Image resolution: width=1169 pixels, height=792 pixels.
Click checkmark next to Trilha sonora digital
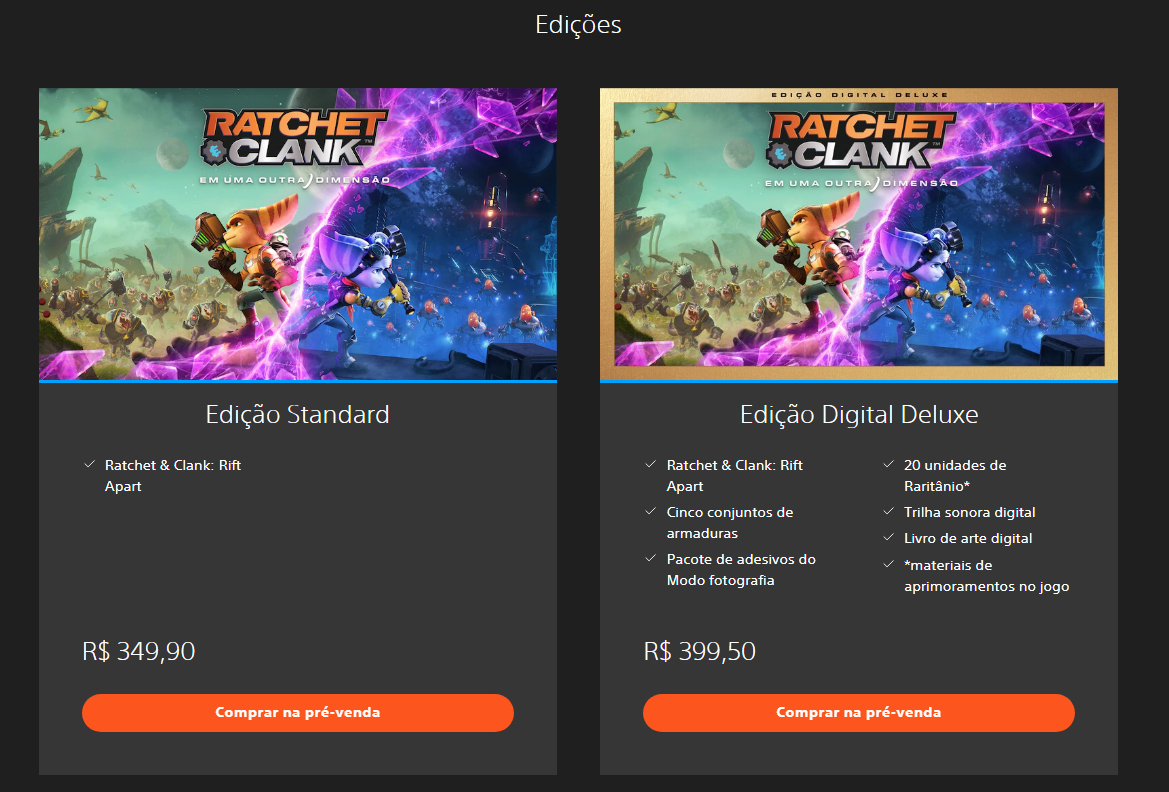888,512
